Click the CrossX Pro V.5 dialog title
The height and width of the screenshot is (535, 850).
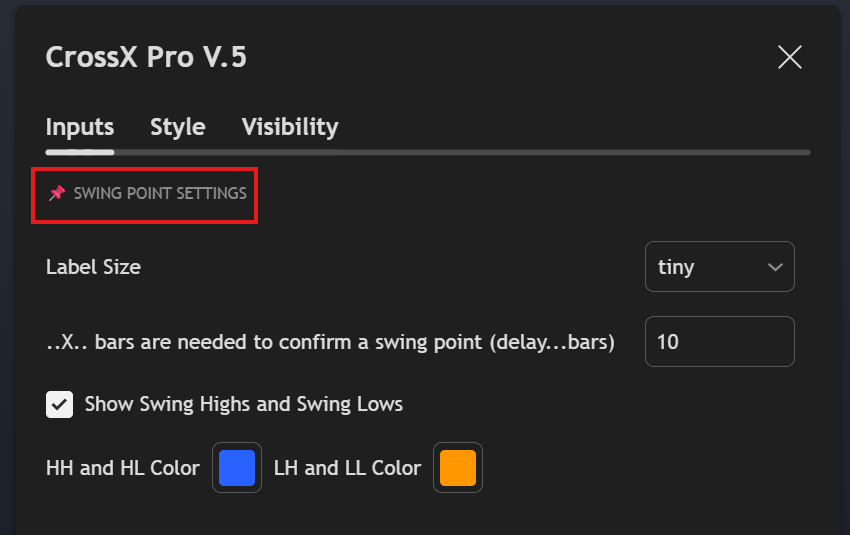coord(146,57)
